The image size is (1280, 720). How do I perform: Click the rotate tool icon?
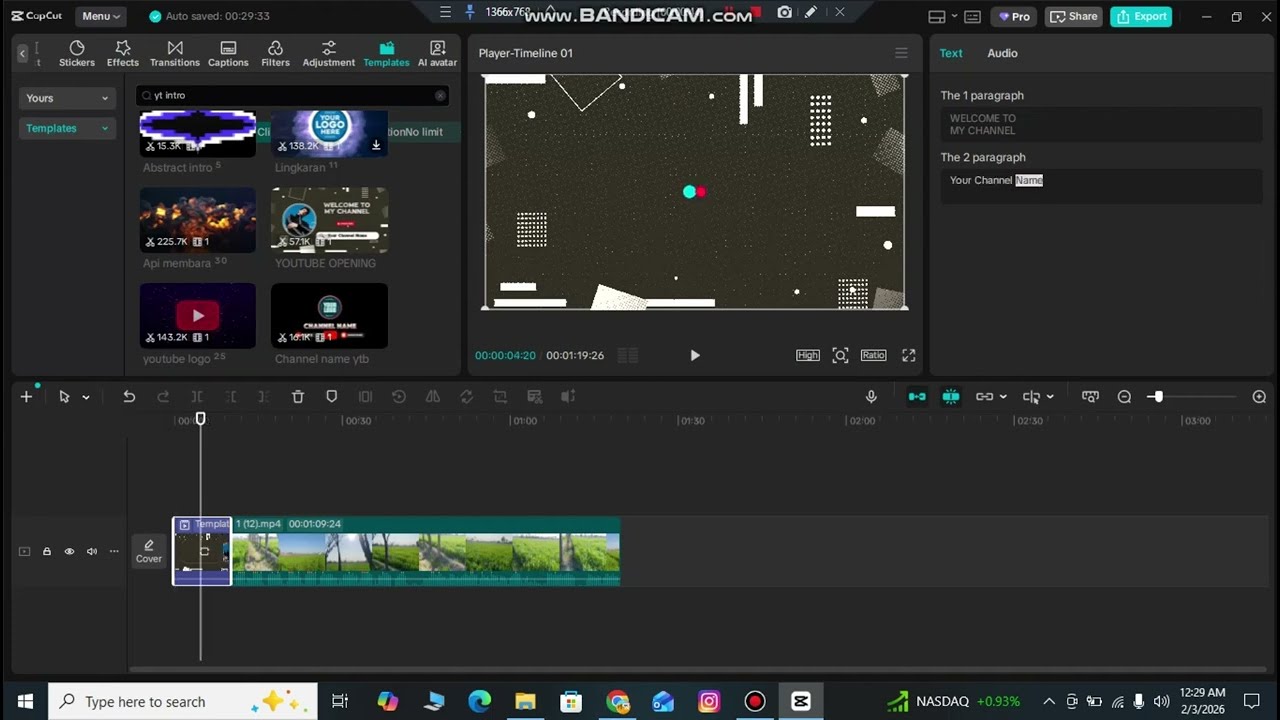click(466, 397)
